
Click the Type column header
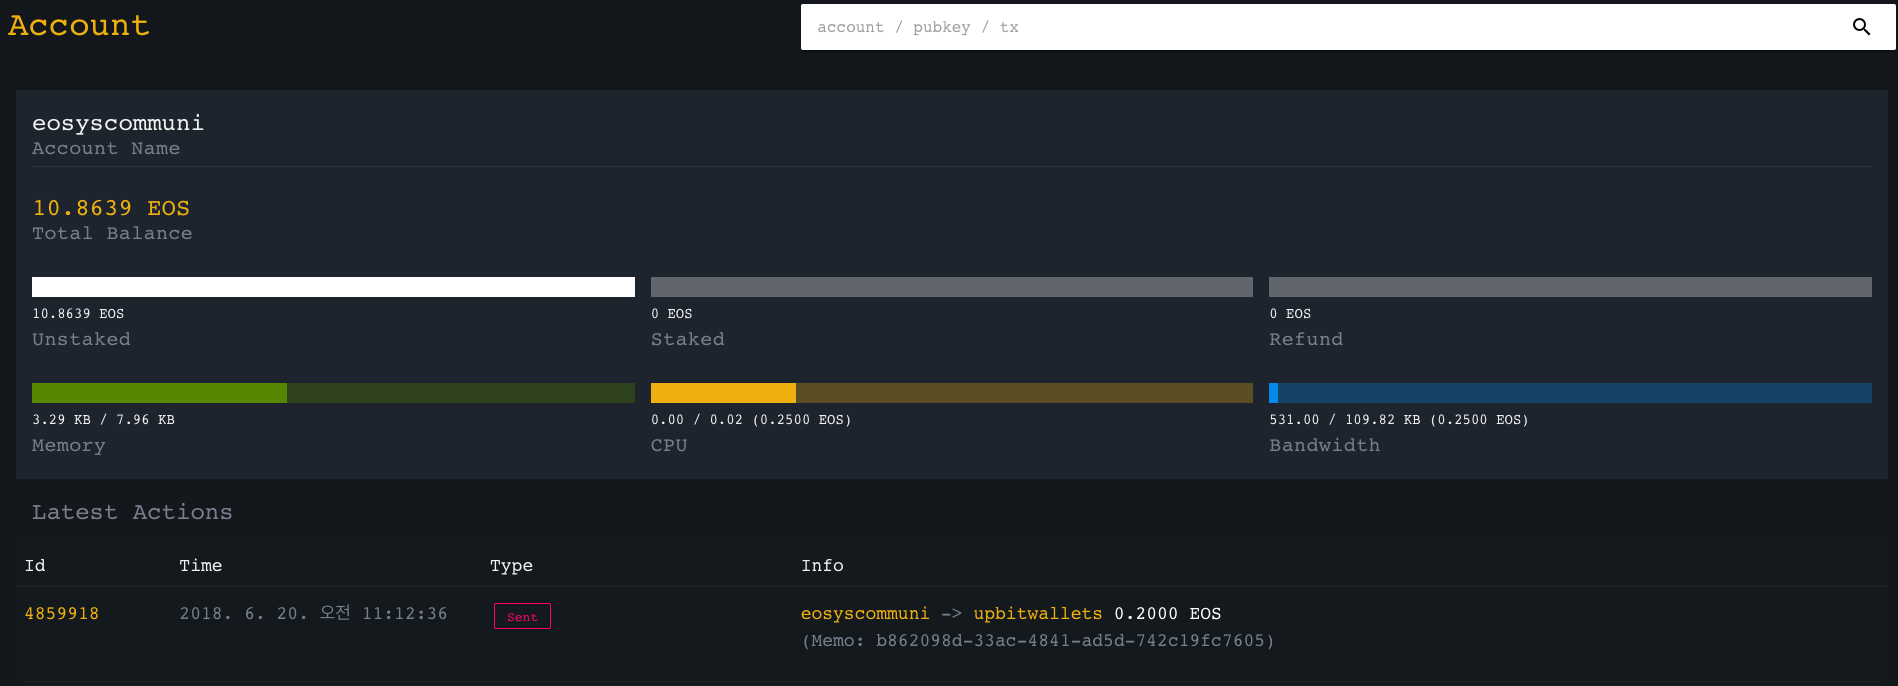point(511,566)
